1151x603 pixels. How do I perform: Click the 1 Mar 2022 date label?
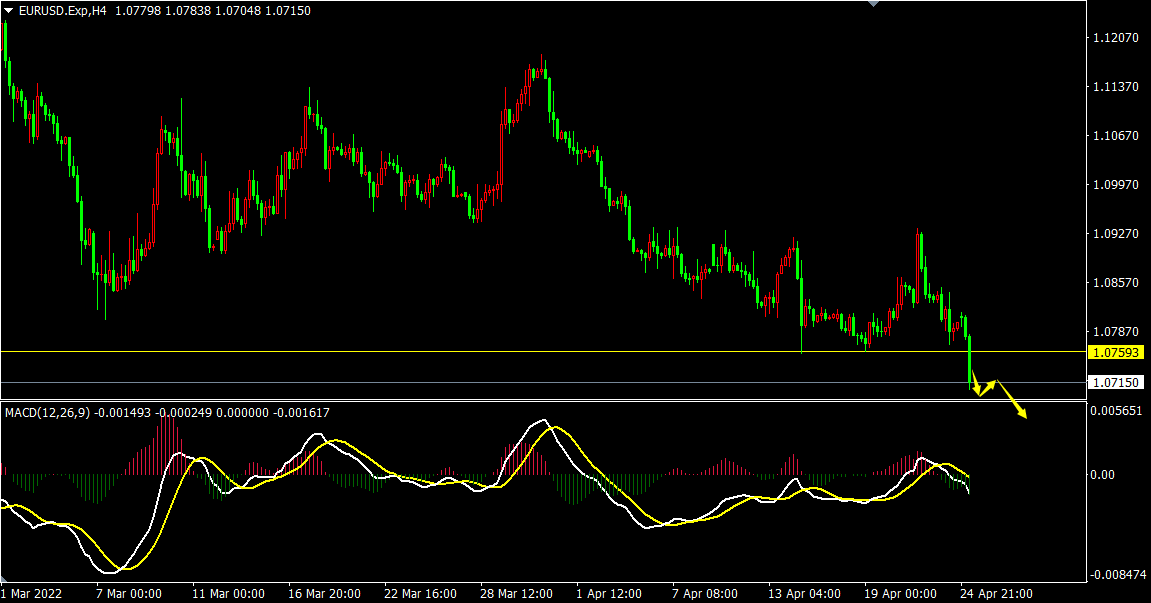[33, 593]
